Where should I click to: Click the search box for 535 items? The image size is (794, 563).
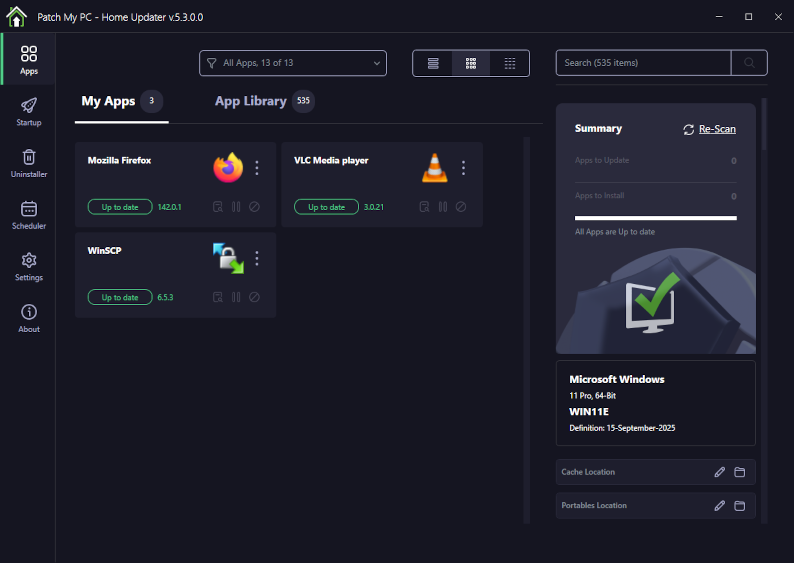[643, 63]
